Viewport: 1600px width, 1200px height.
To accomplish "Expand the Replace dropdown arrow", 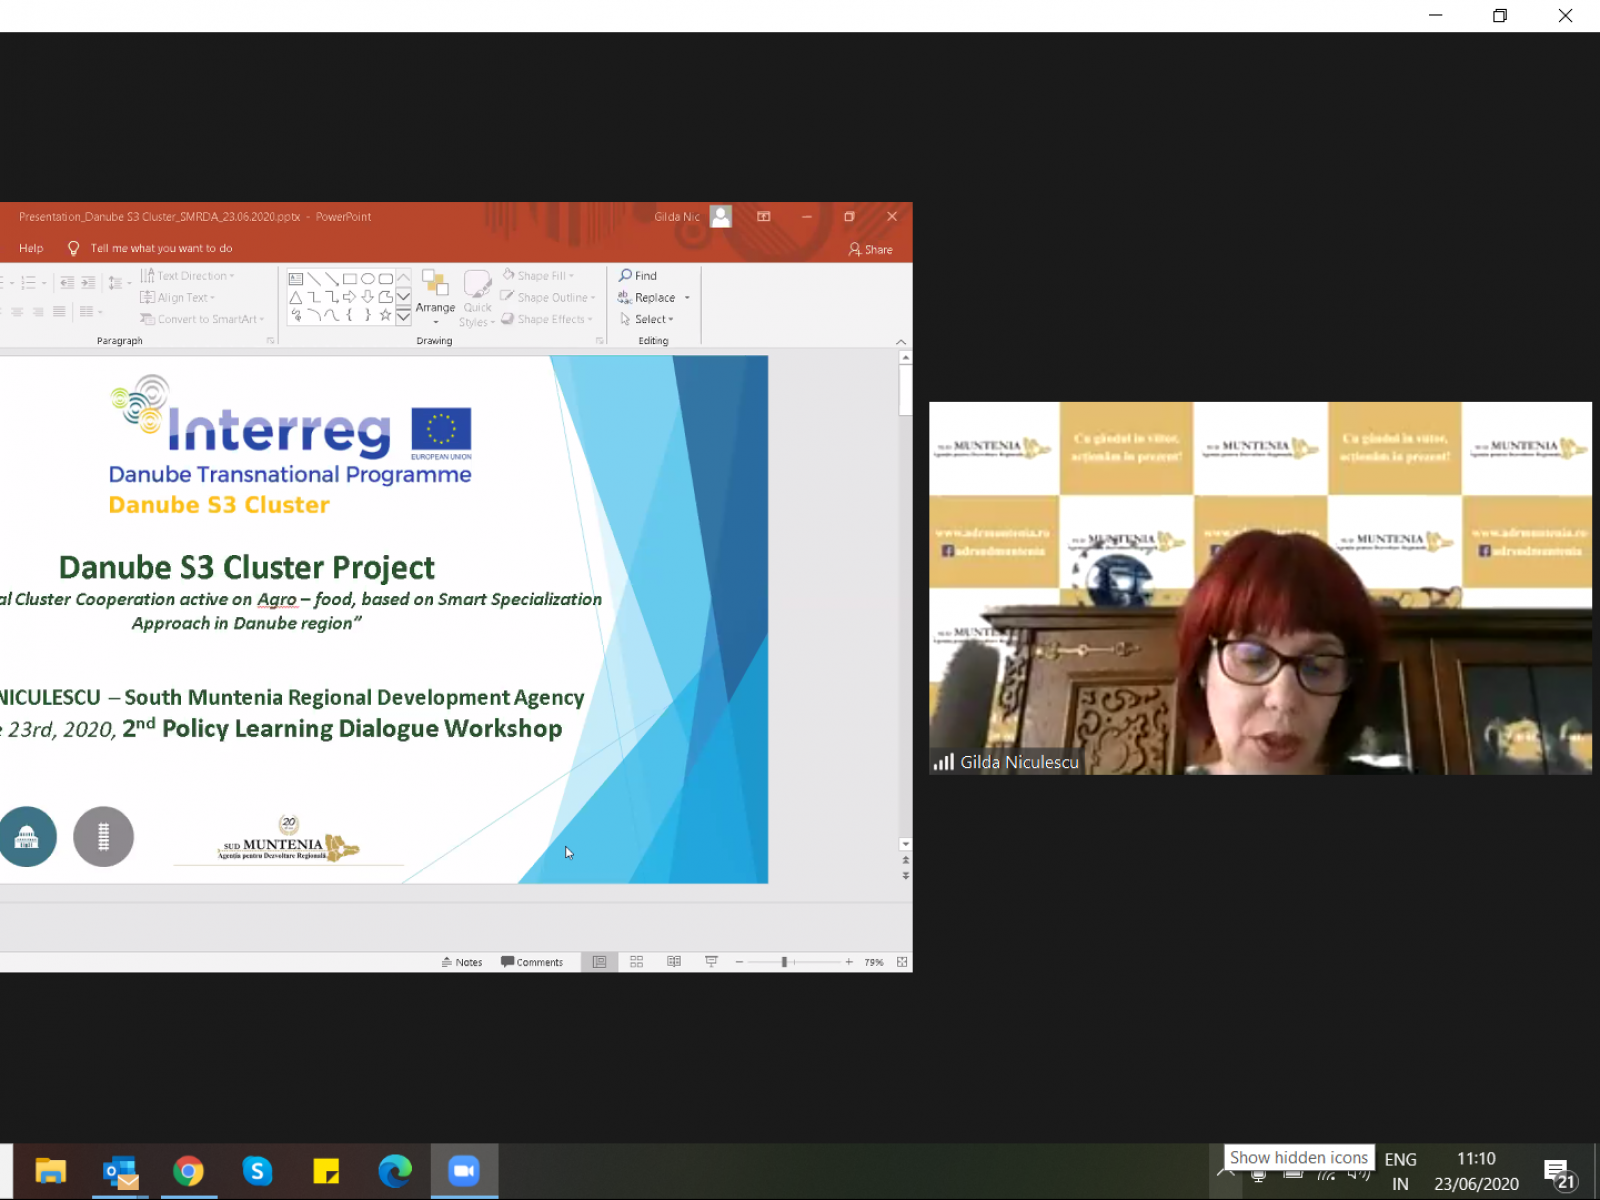I will click(x=687, y=298).
